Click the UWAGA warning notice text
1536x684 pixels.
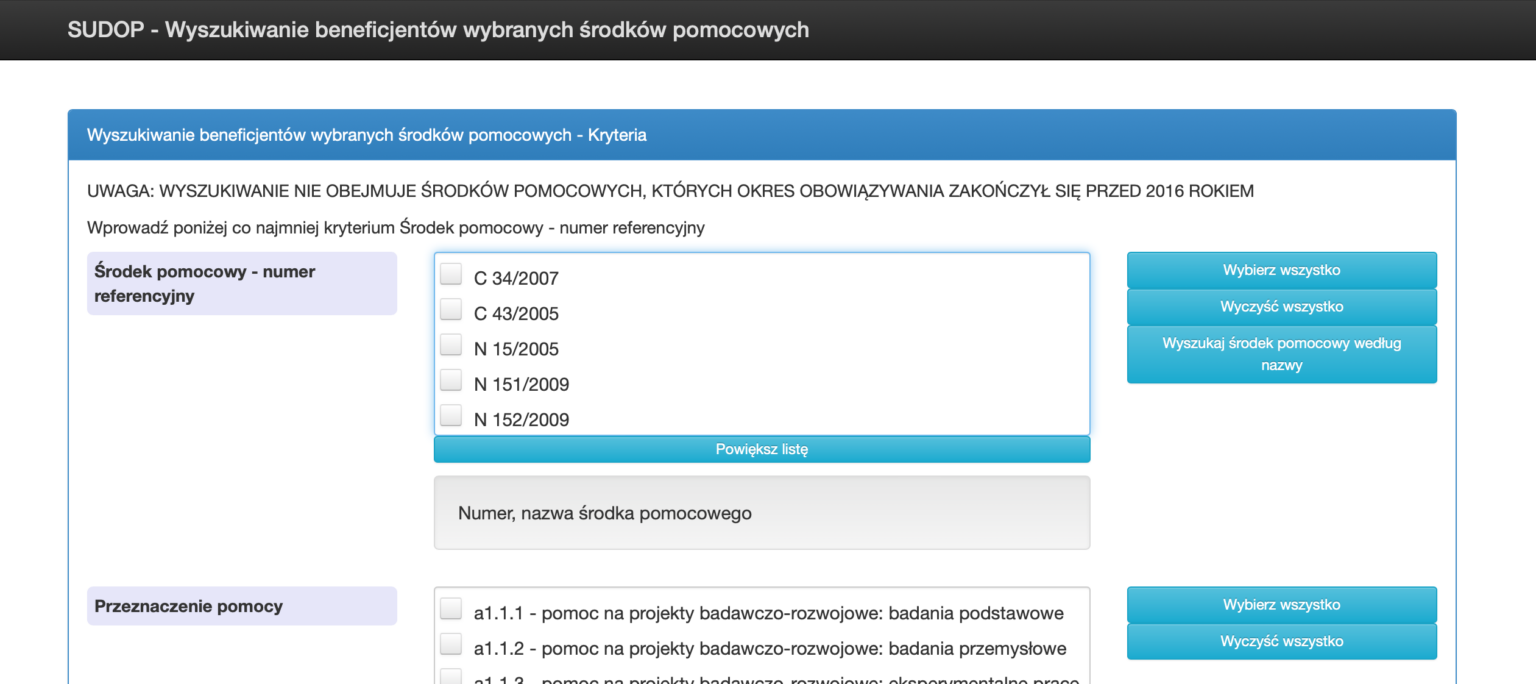tap(670, 190)
